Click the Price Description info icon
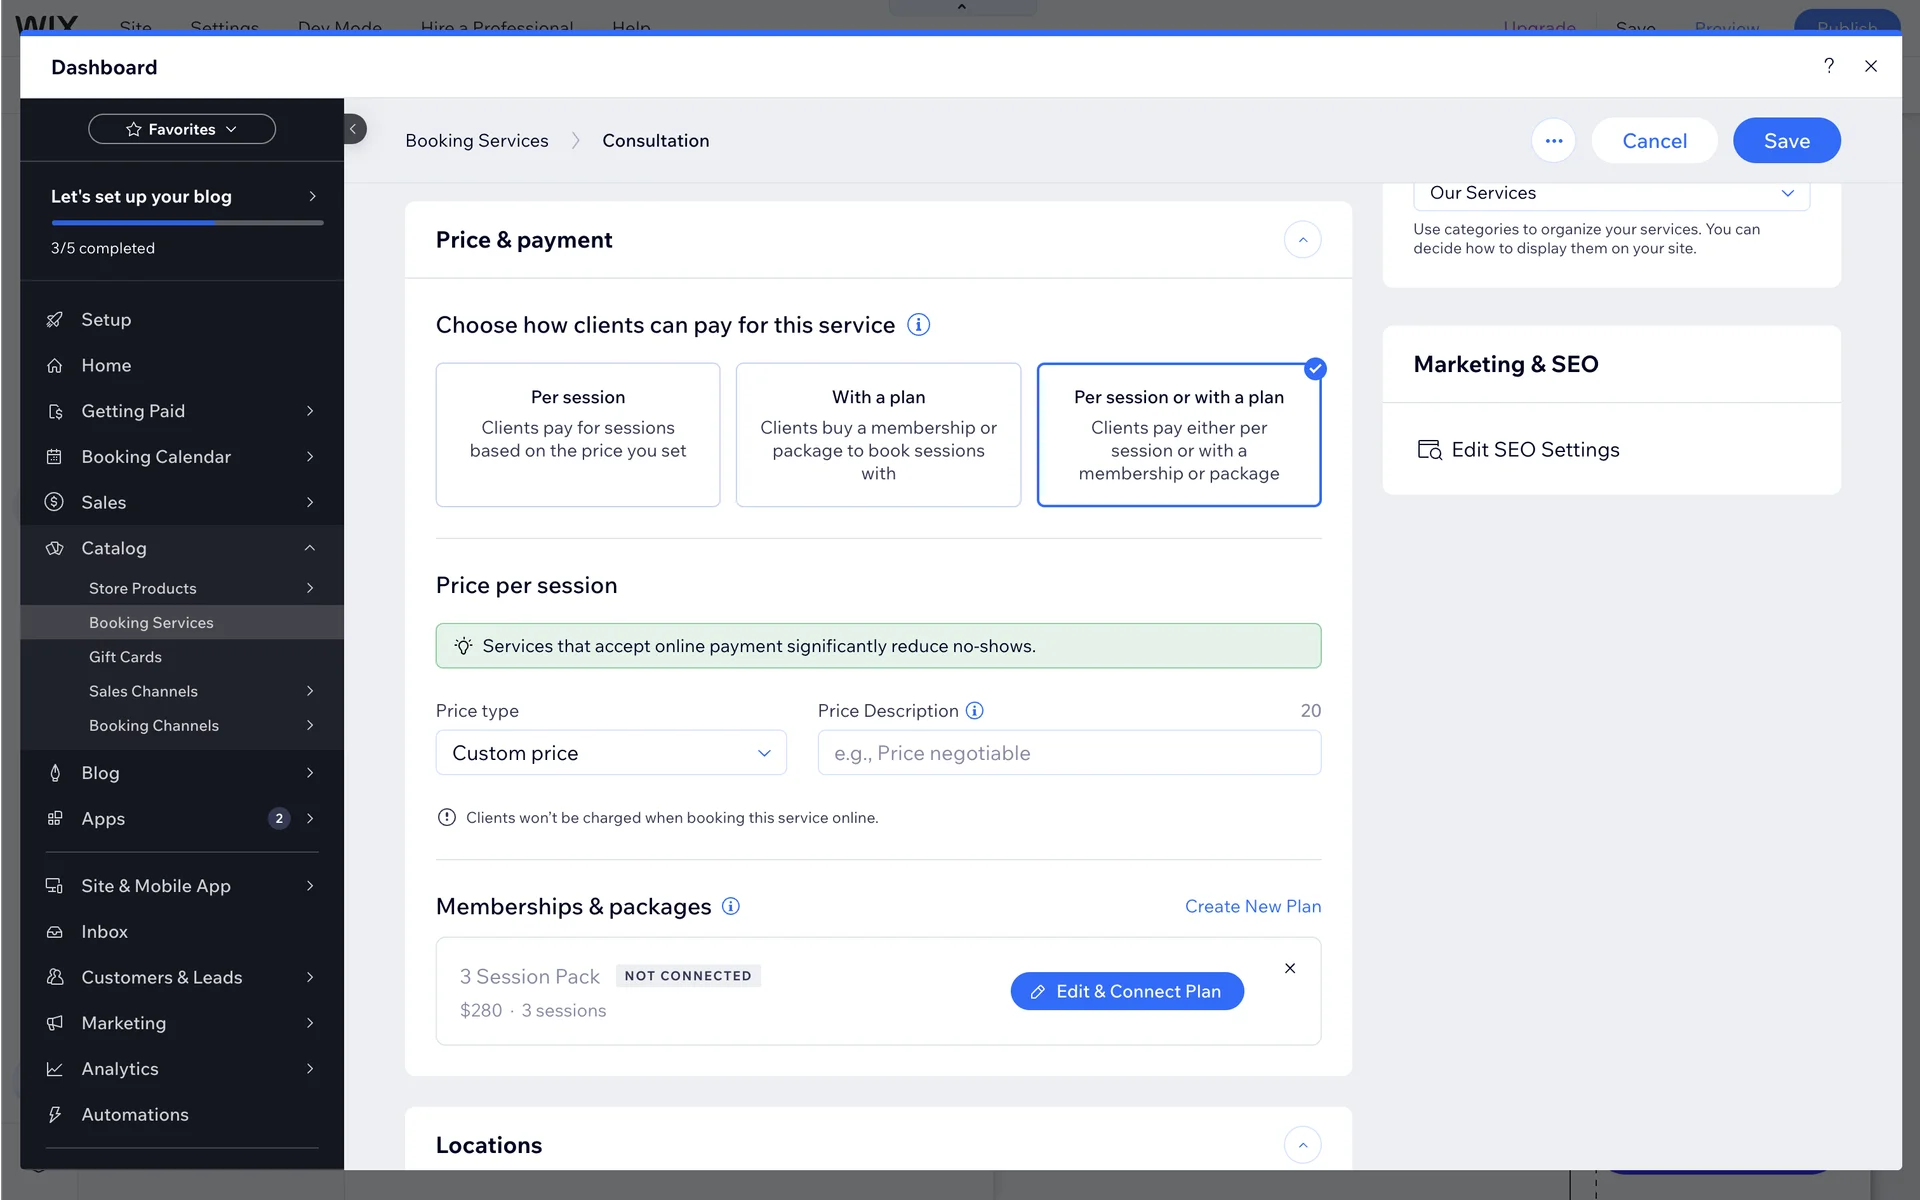Screen dimensions: 1920x1200 pyautogui.click(x=975, y=711)
